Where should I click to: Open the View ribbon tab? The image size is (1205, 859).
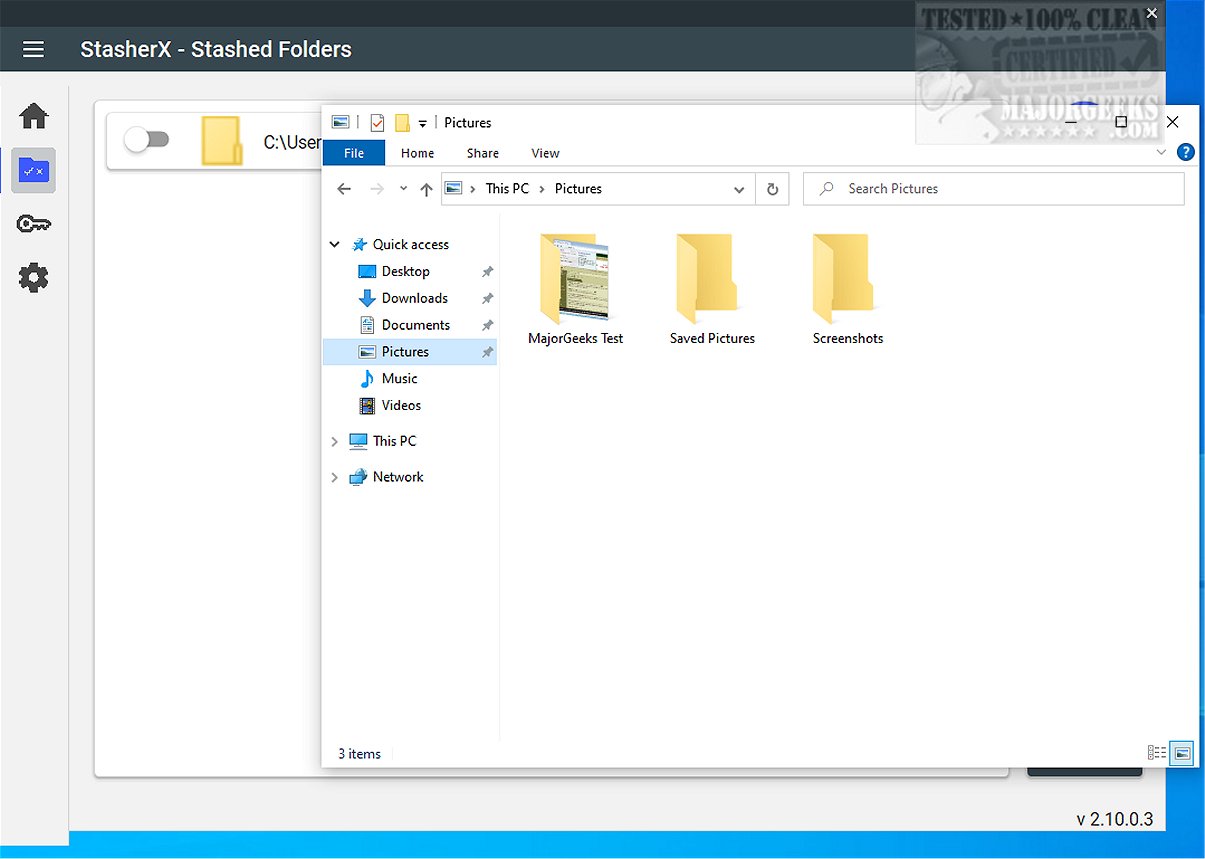click(545, 153)
